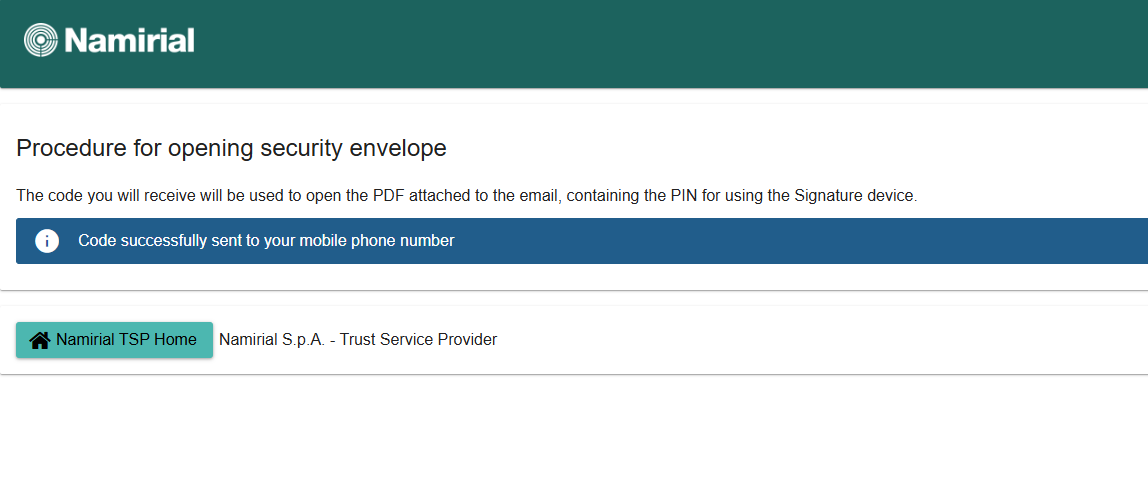1148x484 pixels.
Task: Click the house icon on home button
Action: click(40, 340)
